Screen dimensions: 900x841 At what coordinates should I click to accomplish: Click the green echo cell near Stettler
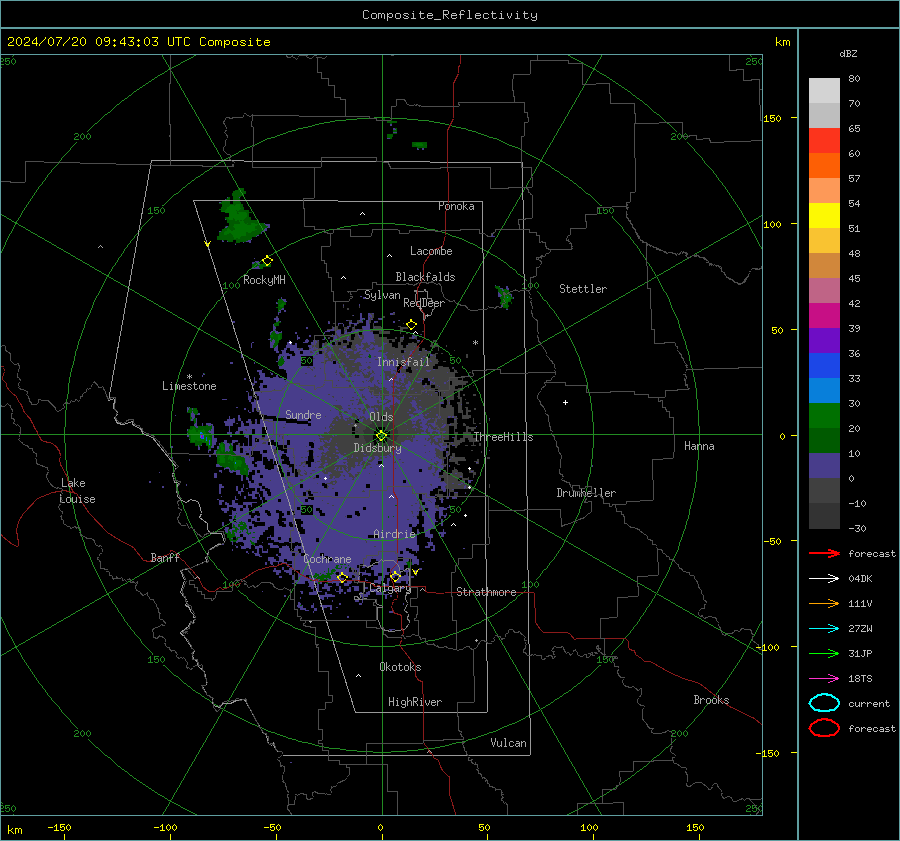pyautogui.click(x=504, y=297)
